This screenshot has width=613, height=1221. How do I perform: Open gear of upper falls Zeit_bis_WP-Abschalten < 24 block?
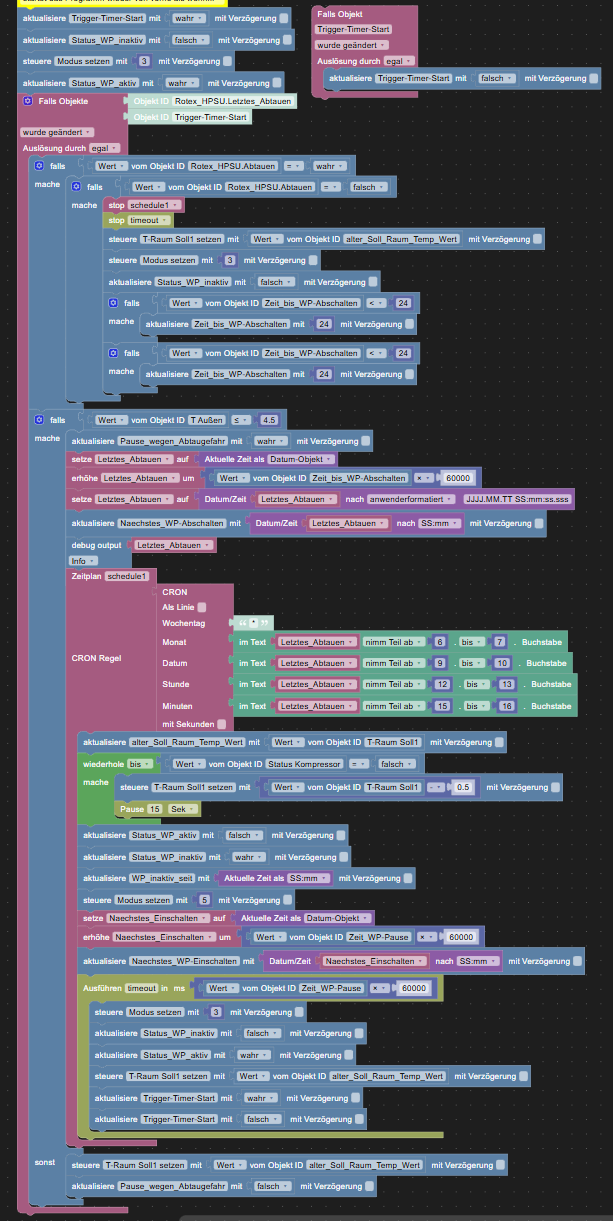pos(114,302)
